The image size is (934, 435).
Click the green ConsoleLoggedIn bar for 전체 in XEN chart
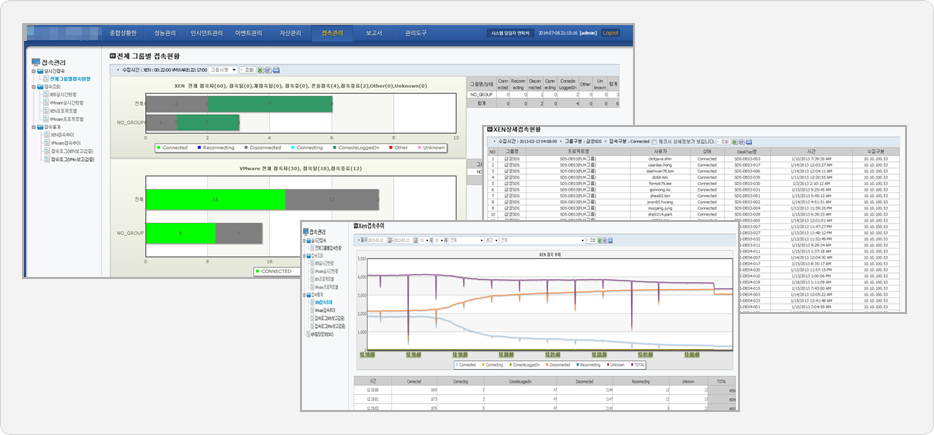(x=270, y=104)
